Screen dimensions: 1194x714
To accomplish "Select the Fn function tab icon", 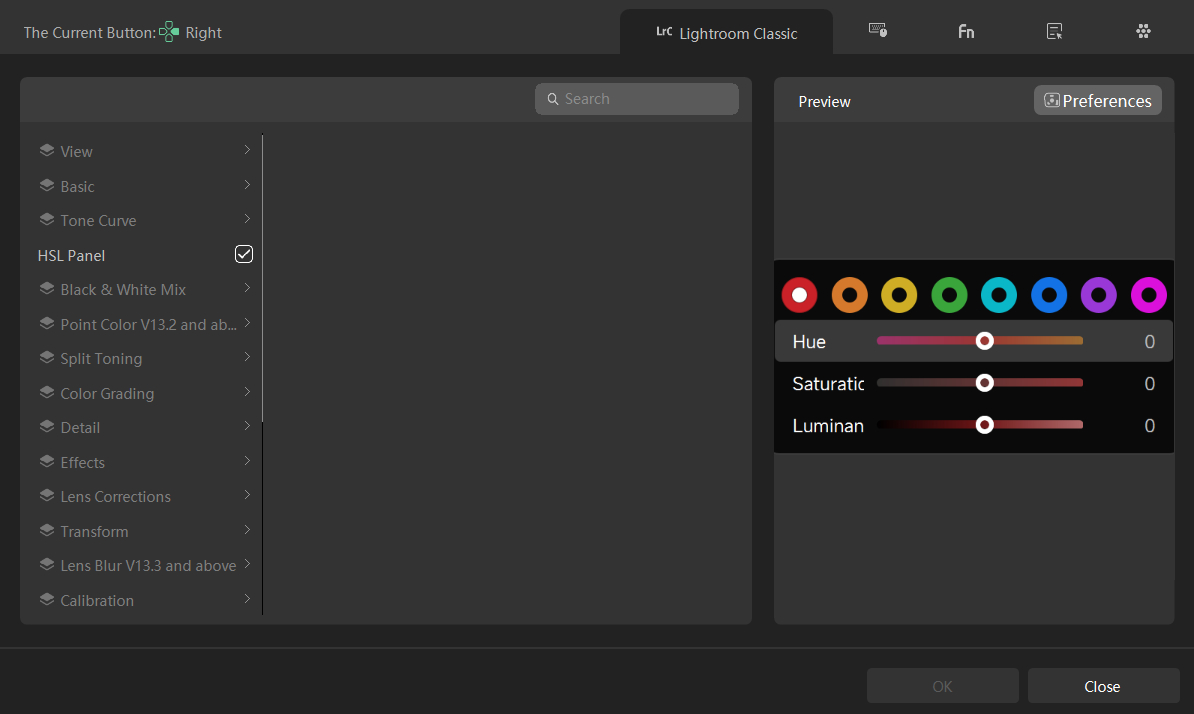I will pyautogui.click(x=966, y=31).
